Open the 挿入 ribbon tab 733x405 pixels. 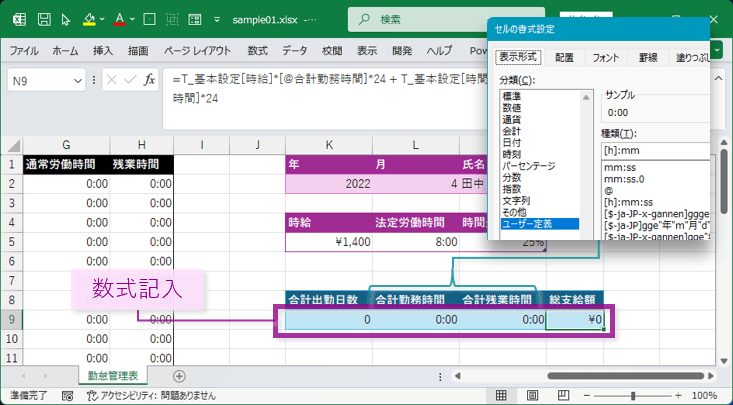(x=103, y=51)
